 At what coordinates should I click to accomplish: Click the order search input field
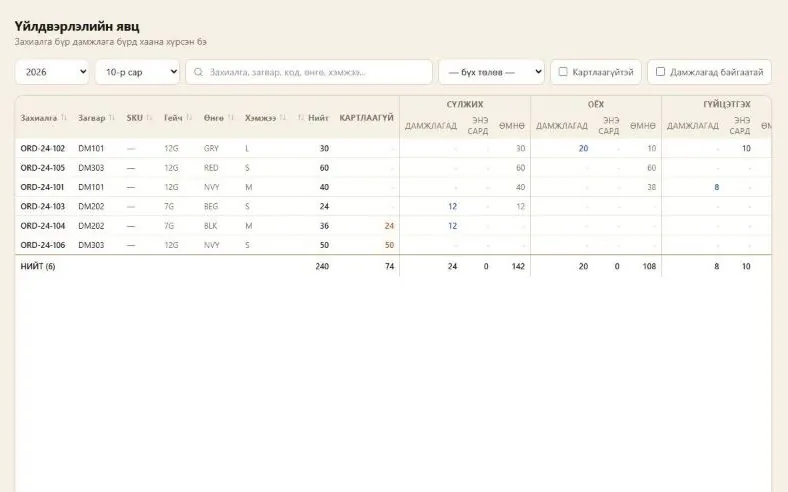[x=309, y=72]
